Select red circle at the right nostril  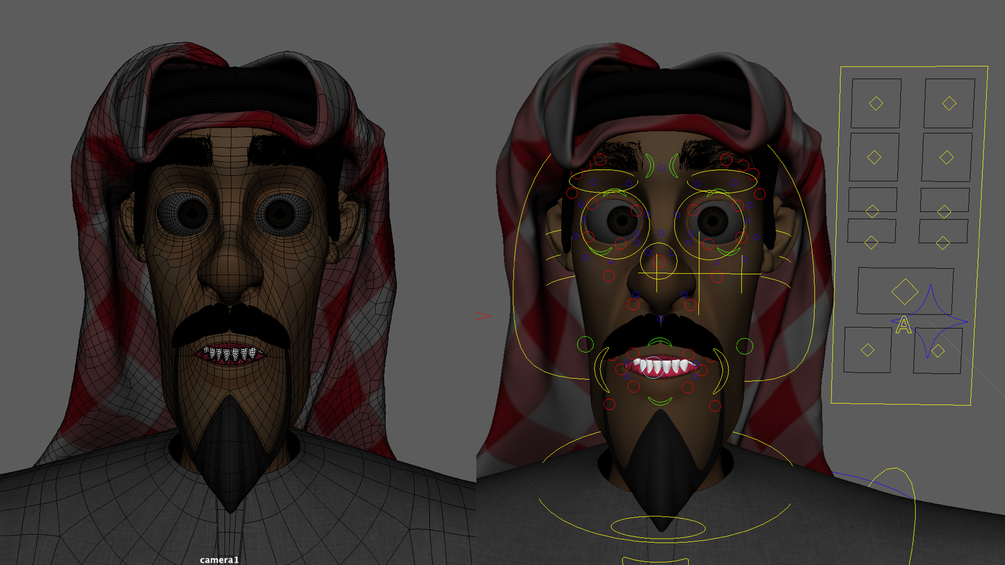[690, 305]
